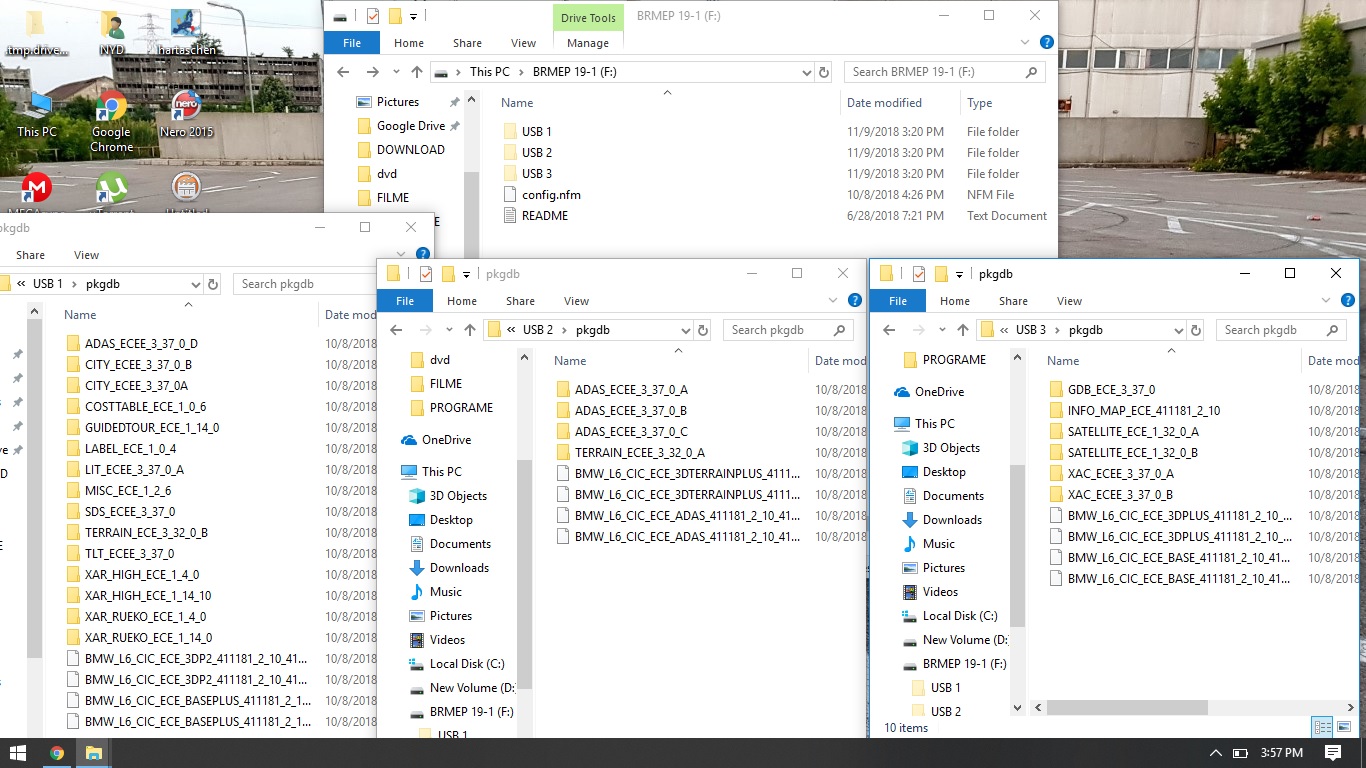Image resolution: width=1366 pixels, height=768 pixels.
Task: Select the TERRAIN_ECEE_3_32_0_A folder
Action: [639, 453]
